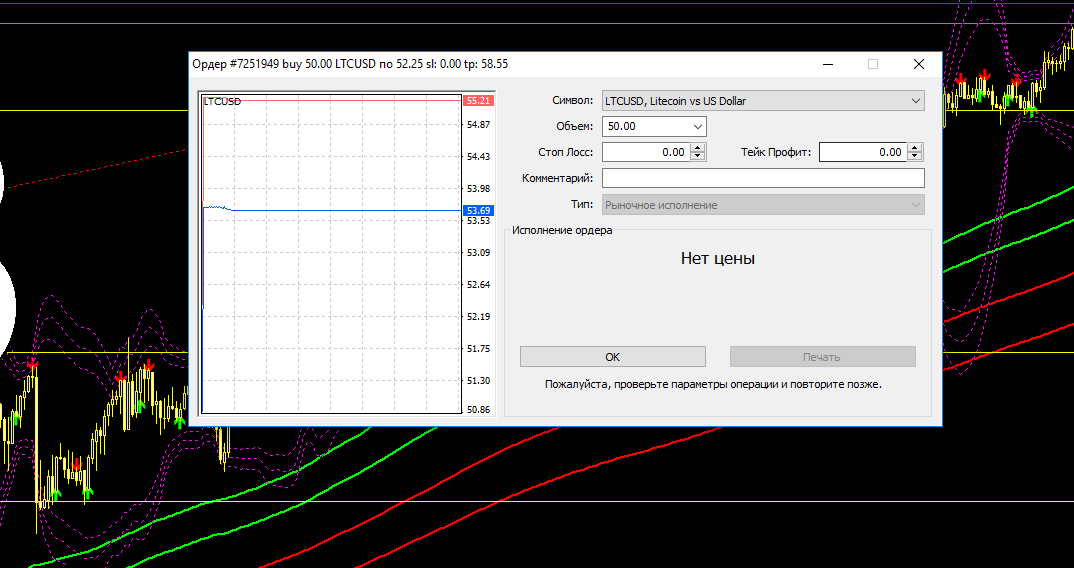
Task: Open the disabled Тип dropdown
Action: (x=763, y=205)
